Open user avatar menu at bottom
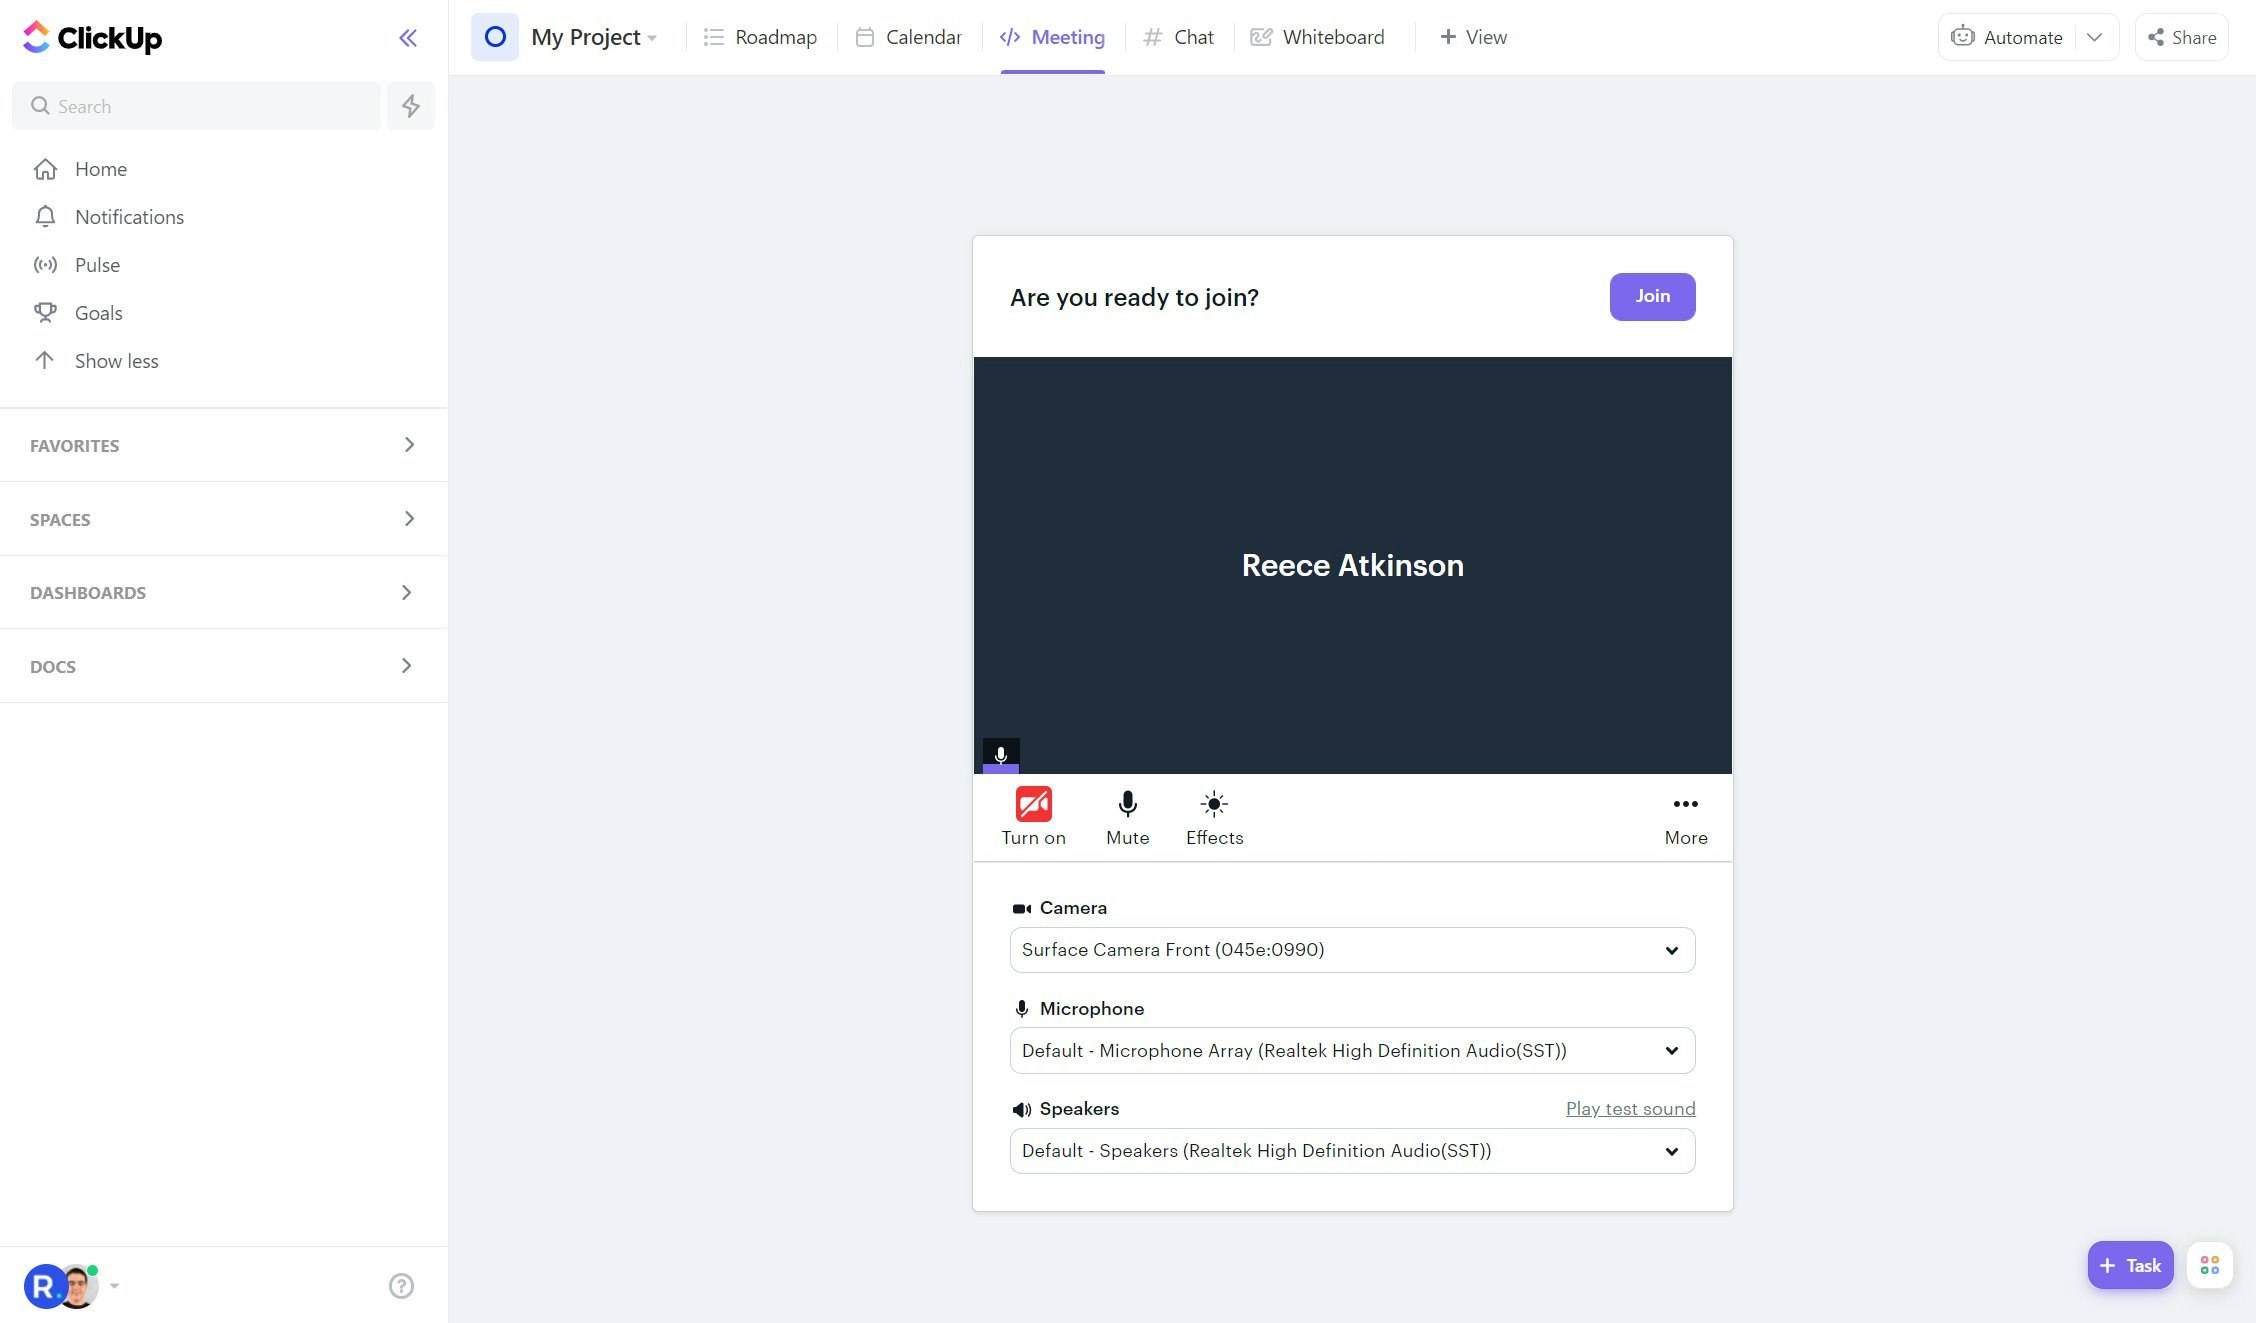The height and width of the screenshot is (1323, 2256). pyautogui.click(x=70, y=1286)
